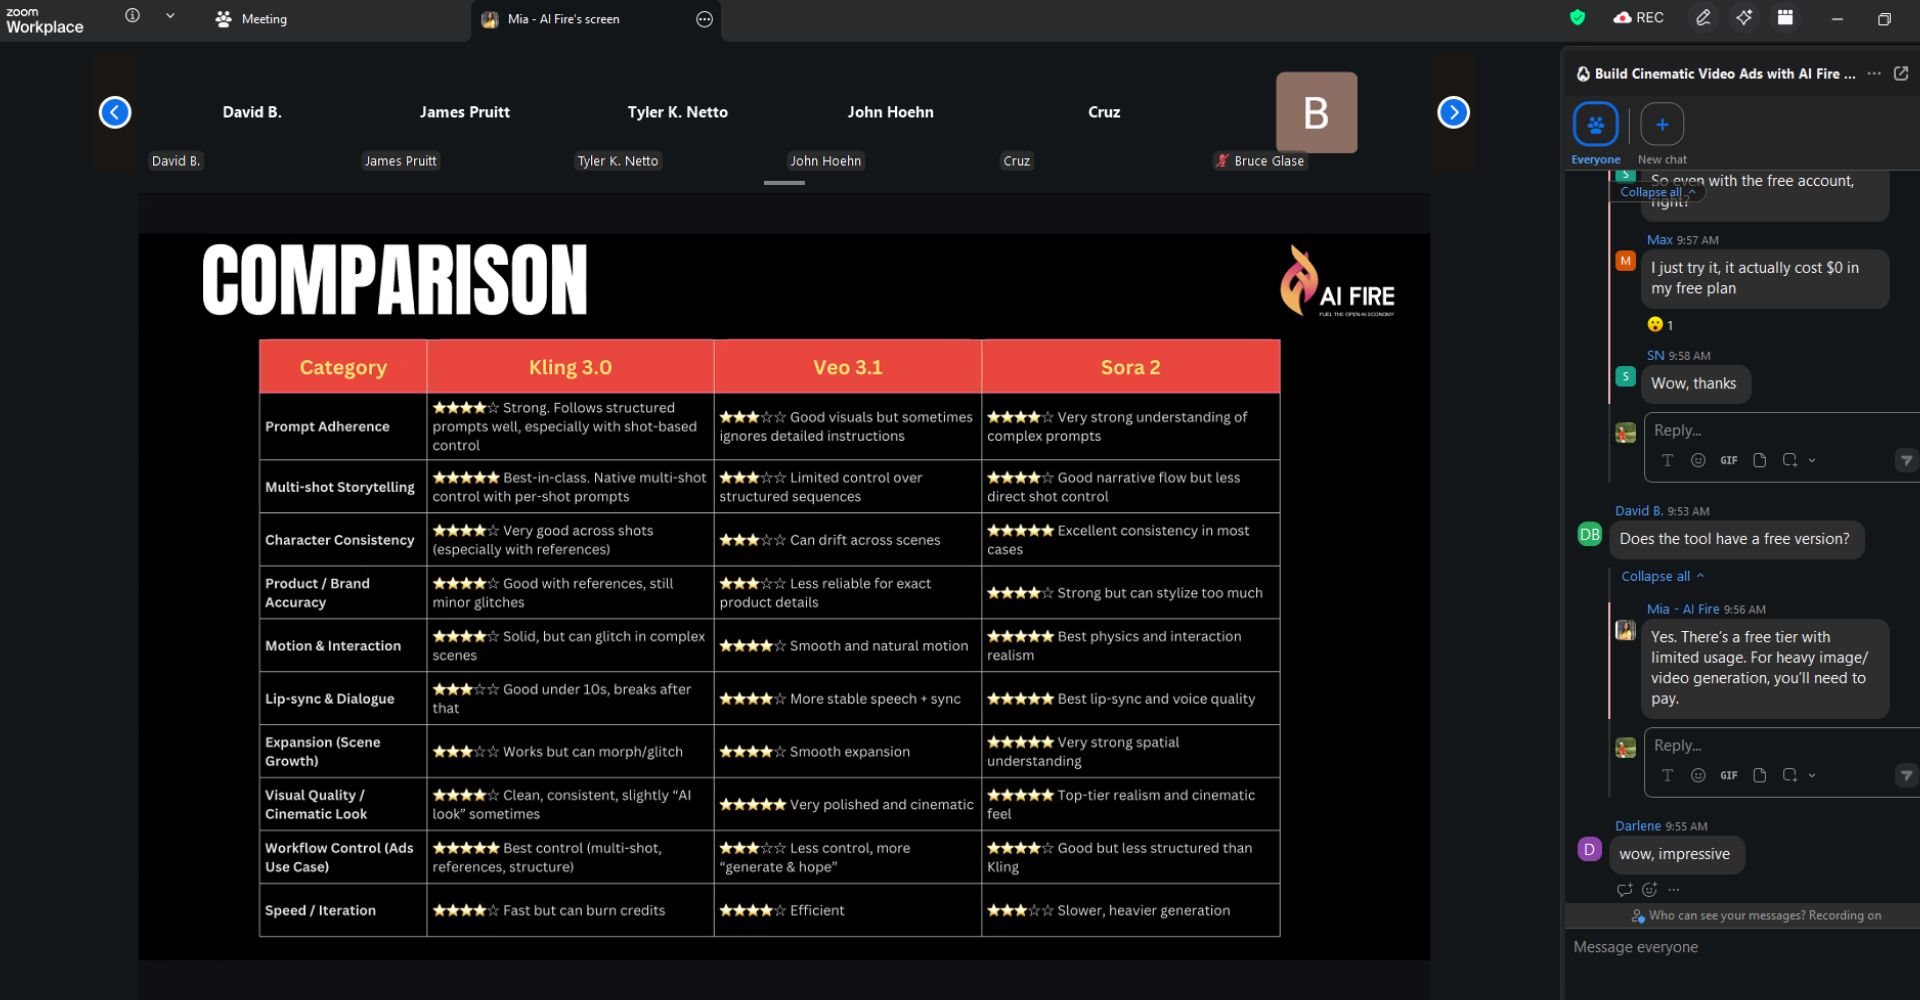Click the Zoom Workplace logo
Screen dimensions: 1920x1000
click(44, 20)
